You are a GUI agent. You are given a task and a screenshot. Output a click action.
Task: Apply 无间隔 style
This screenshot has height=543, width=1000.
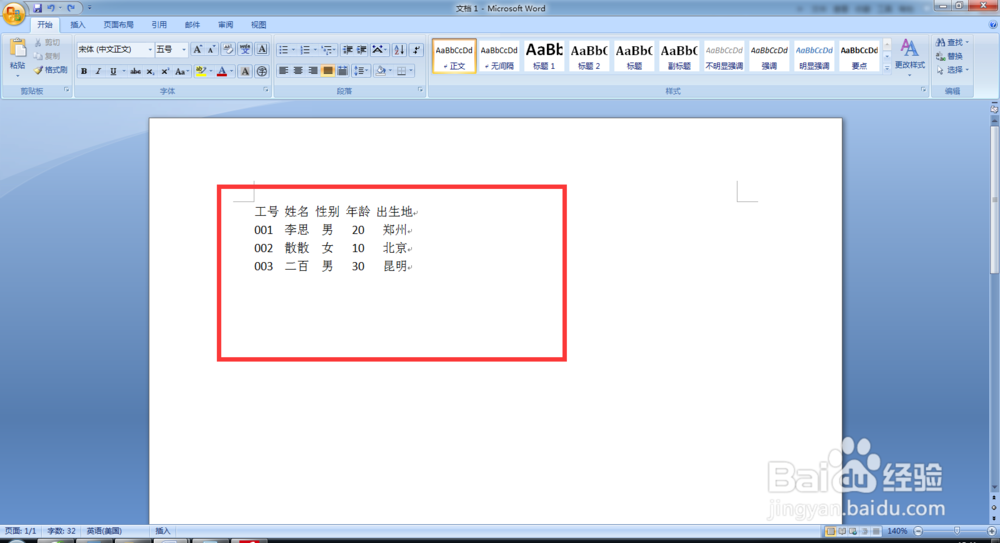point(499,56)
